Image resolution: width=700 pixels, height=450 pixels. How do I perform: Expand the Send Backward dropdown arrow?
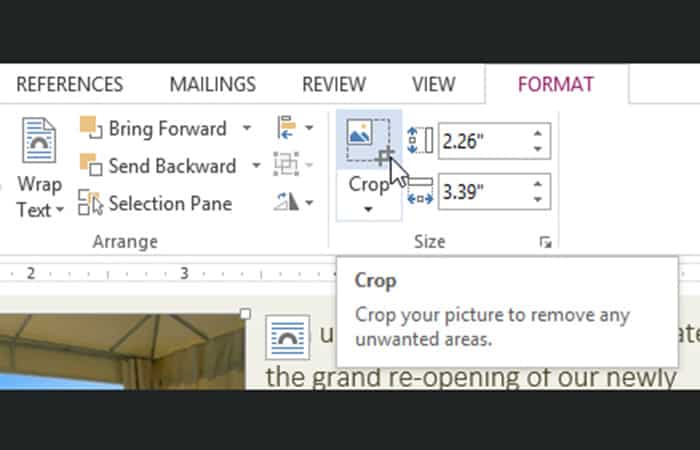point(256,166)
